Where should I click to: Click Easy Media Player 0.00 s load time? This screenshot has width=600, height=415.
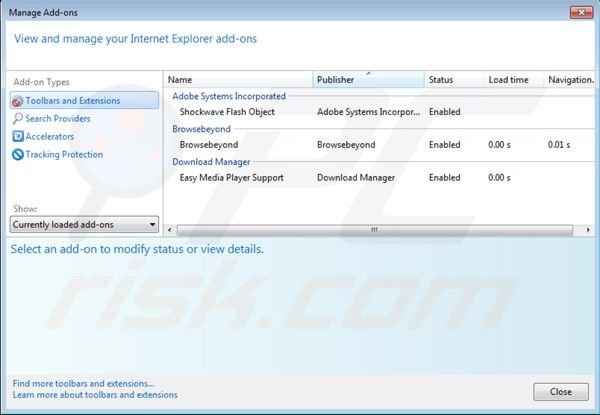(499, 177)
